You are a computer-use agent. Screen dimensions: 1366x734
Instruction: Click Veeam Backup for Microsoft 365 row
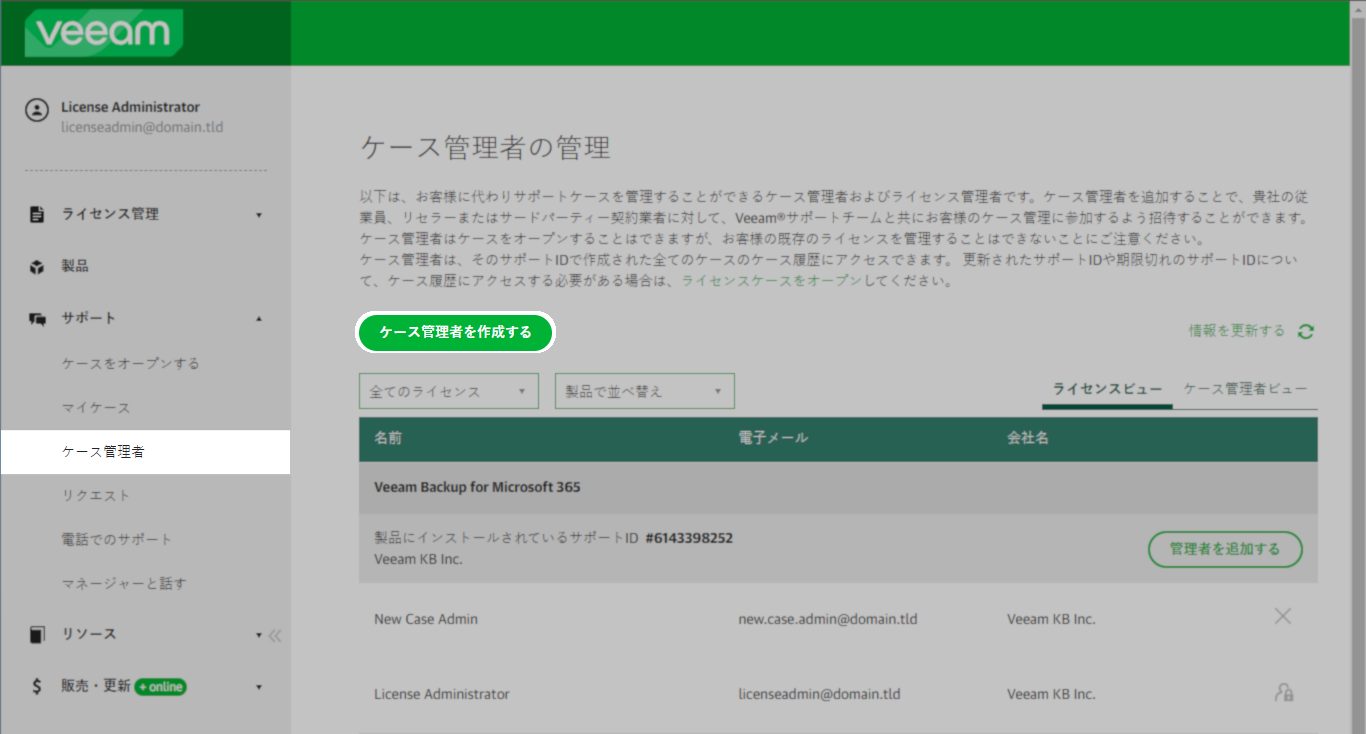838,487
